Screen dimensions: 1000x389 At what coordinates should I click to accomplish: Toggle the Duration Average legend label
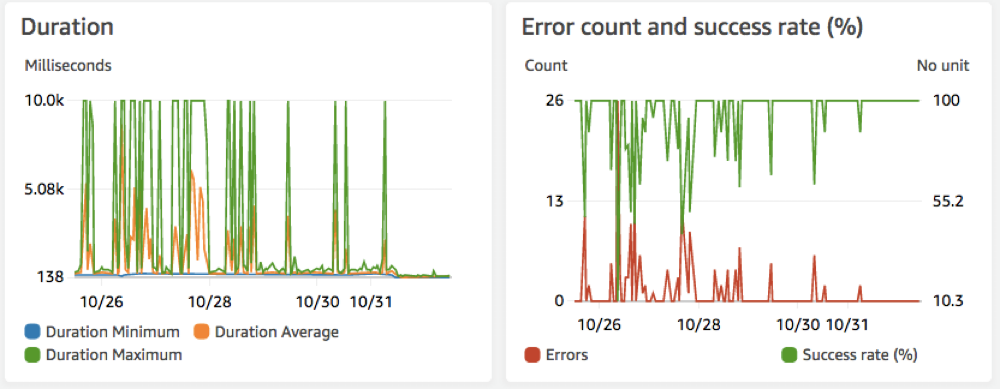[277, 332]
